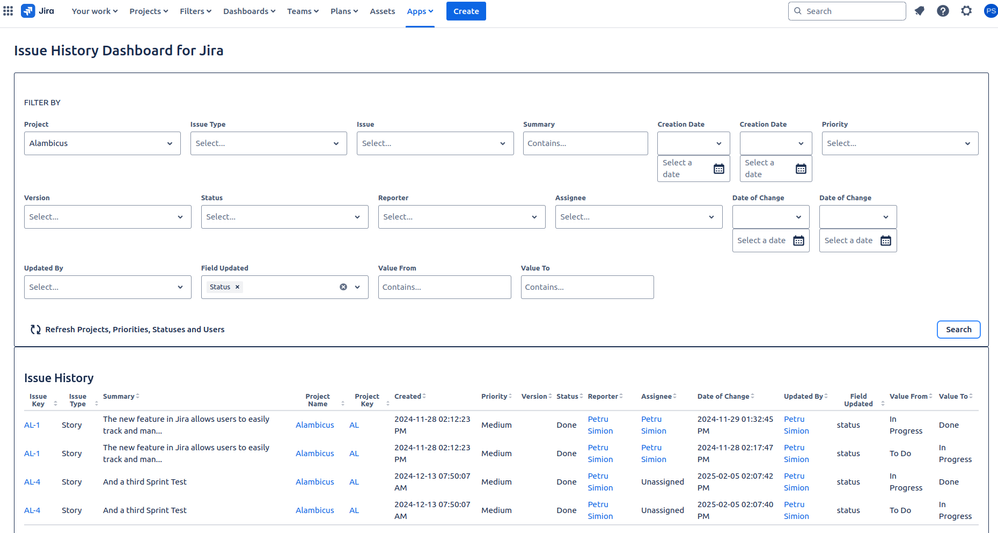Open calendar icon for first Date of Change
Image resolution: width=998 pixels, height=533 pixels.
[798, 241]
